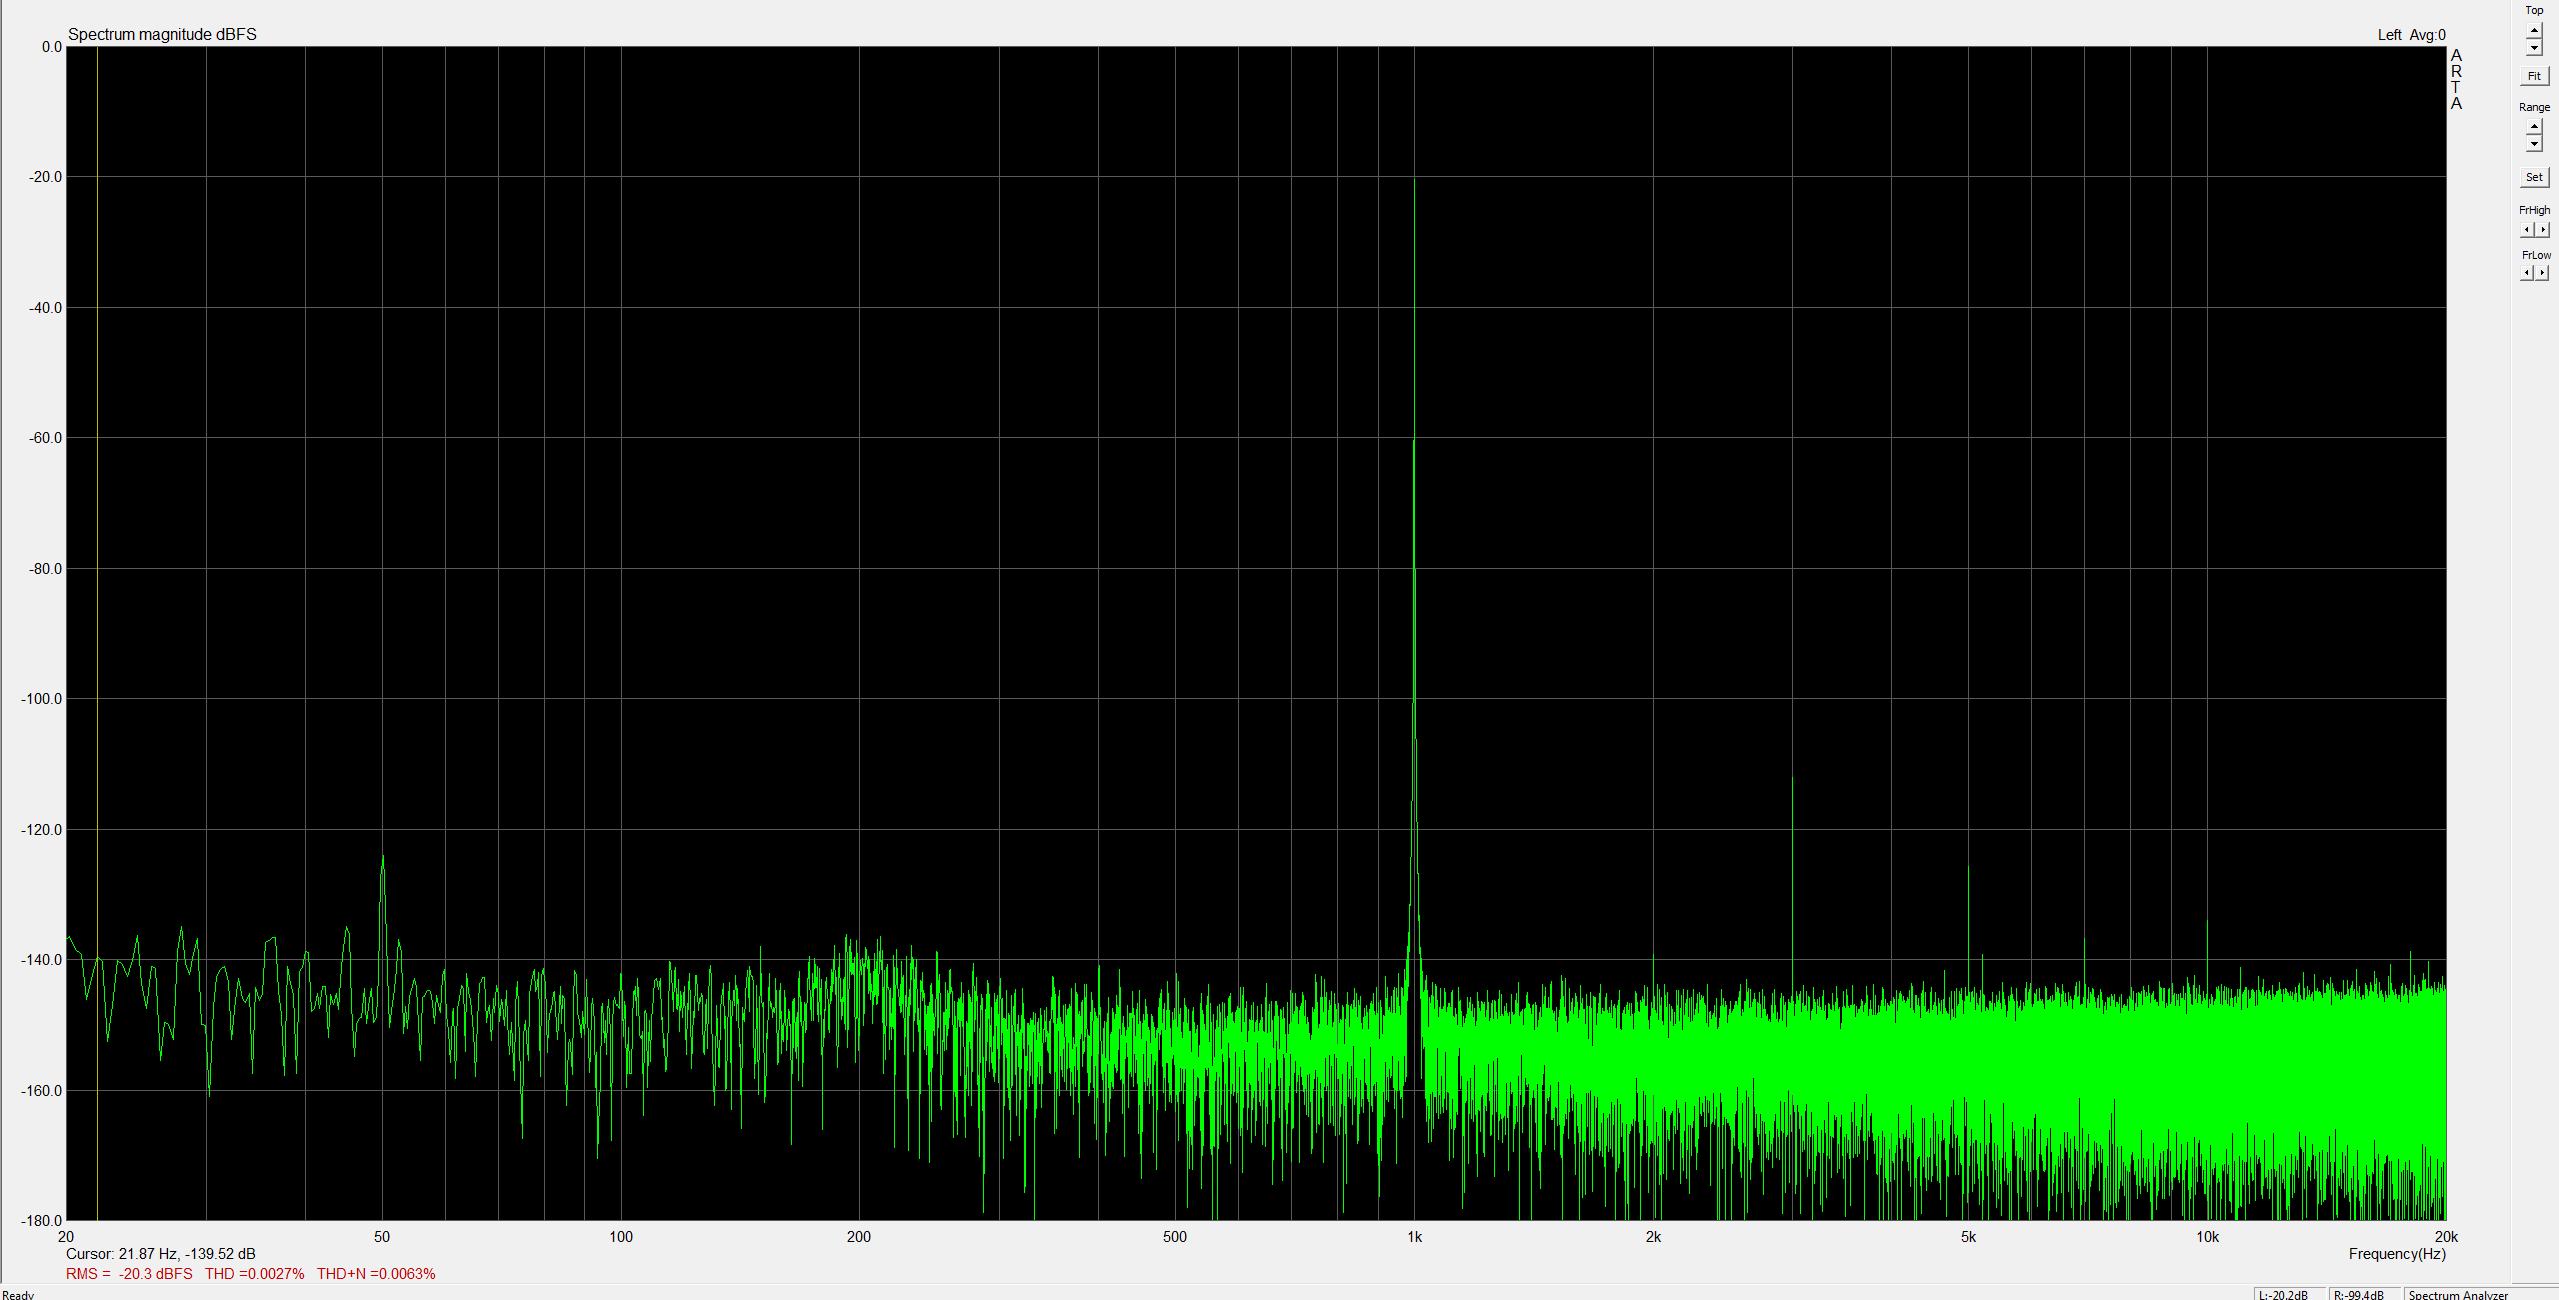This screenshot has width=2559, height=1300.
Task: Click the 50 Hz hum peak
Action: 382,857
